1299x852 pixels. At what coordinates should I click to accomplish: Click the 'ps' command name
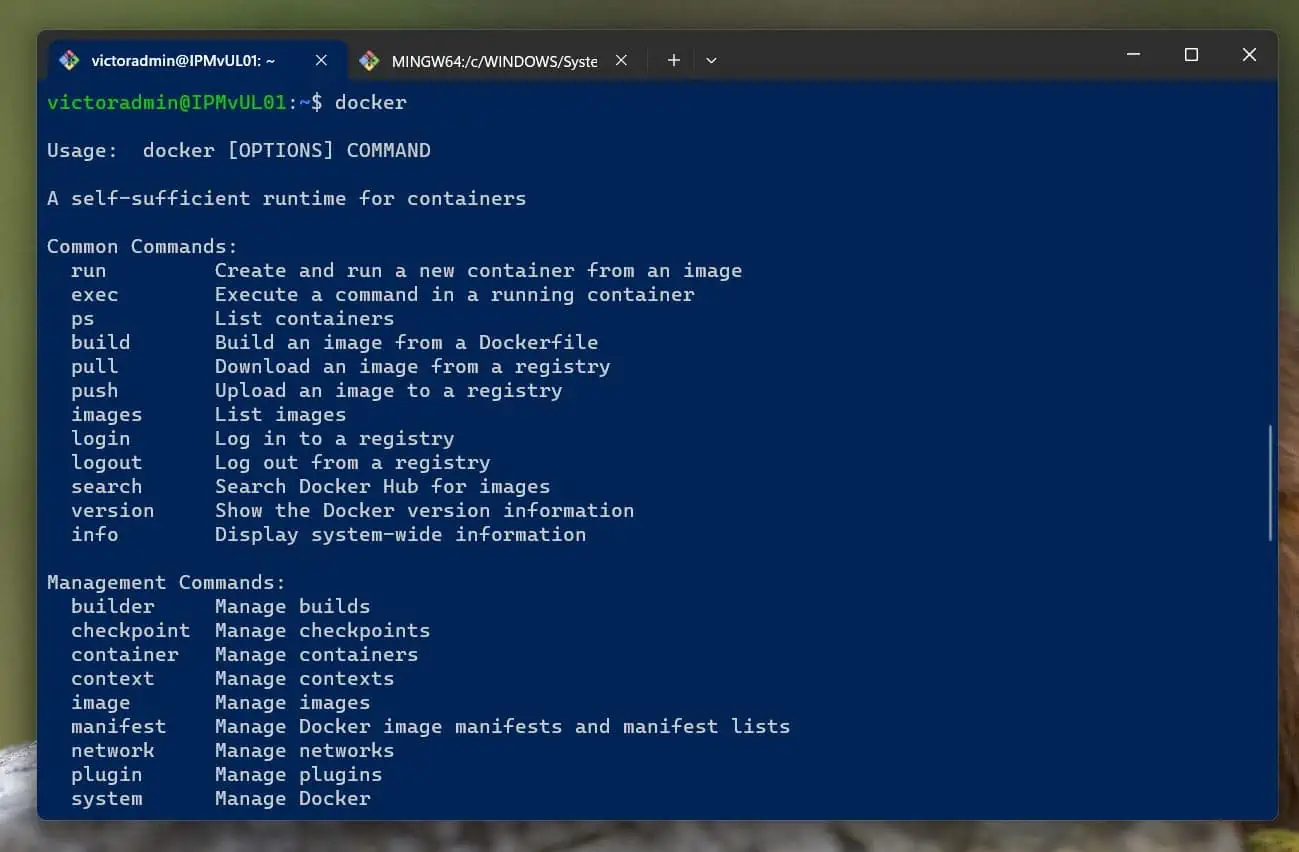point(83,318)
